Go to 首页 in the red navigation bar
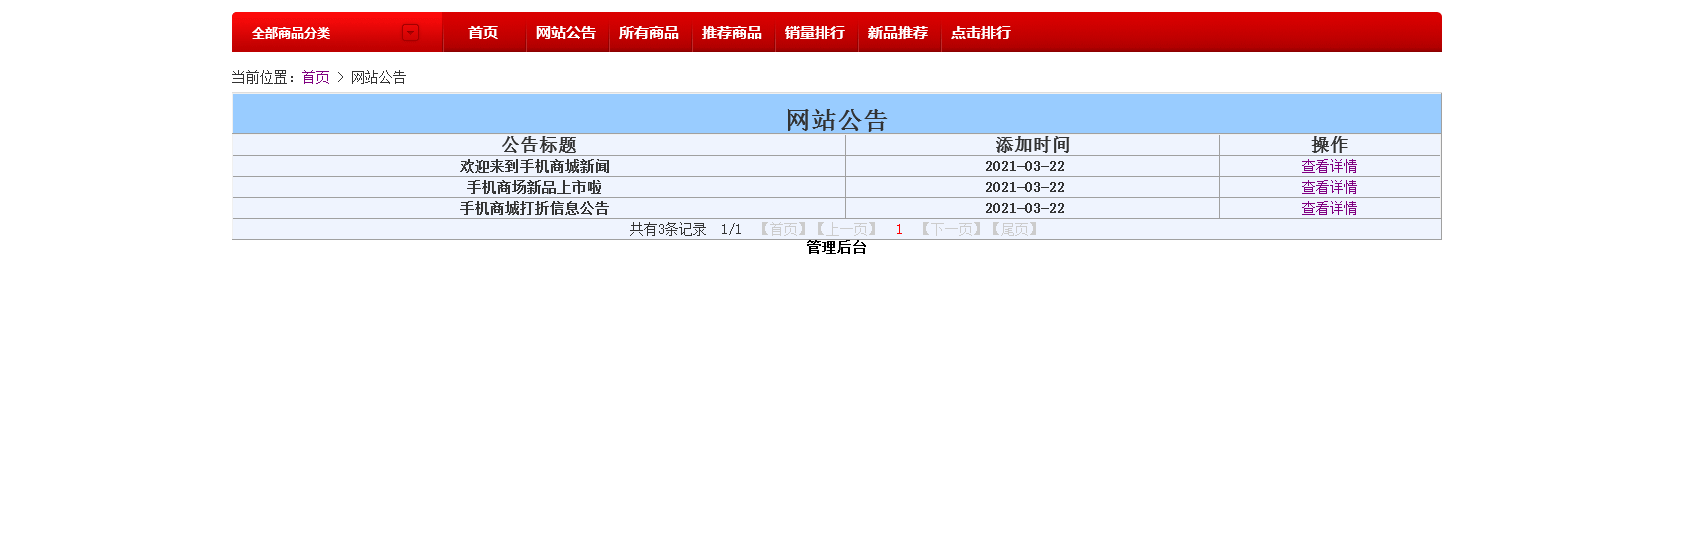This screenshot has width=1699, height=542. pos(483,33)
